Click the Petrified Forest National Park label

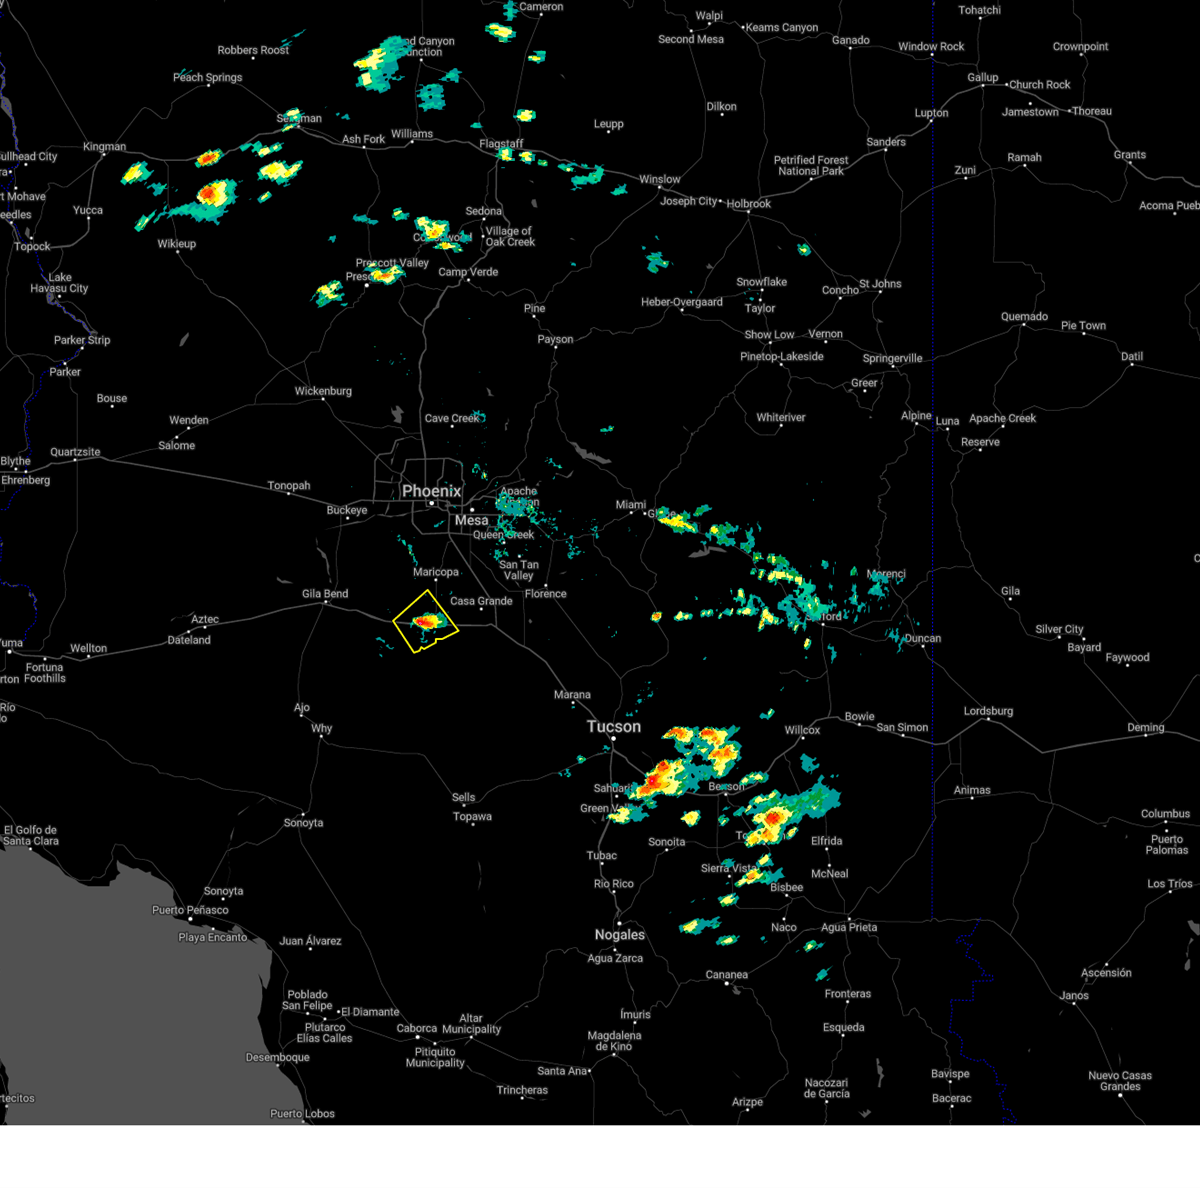(812, 162)
